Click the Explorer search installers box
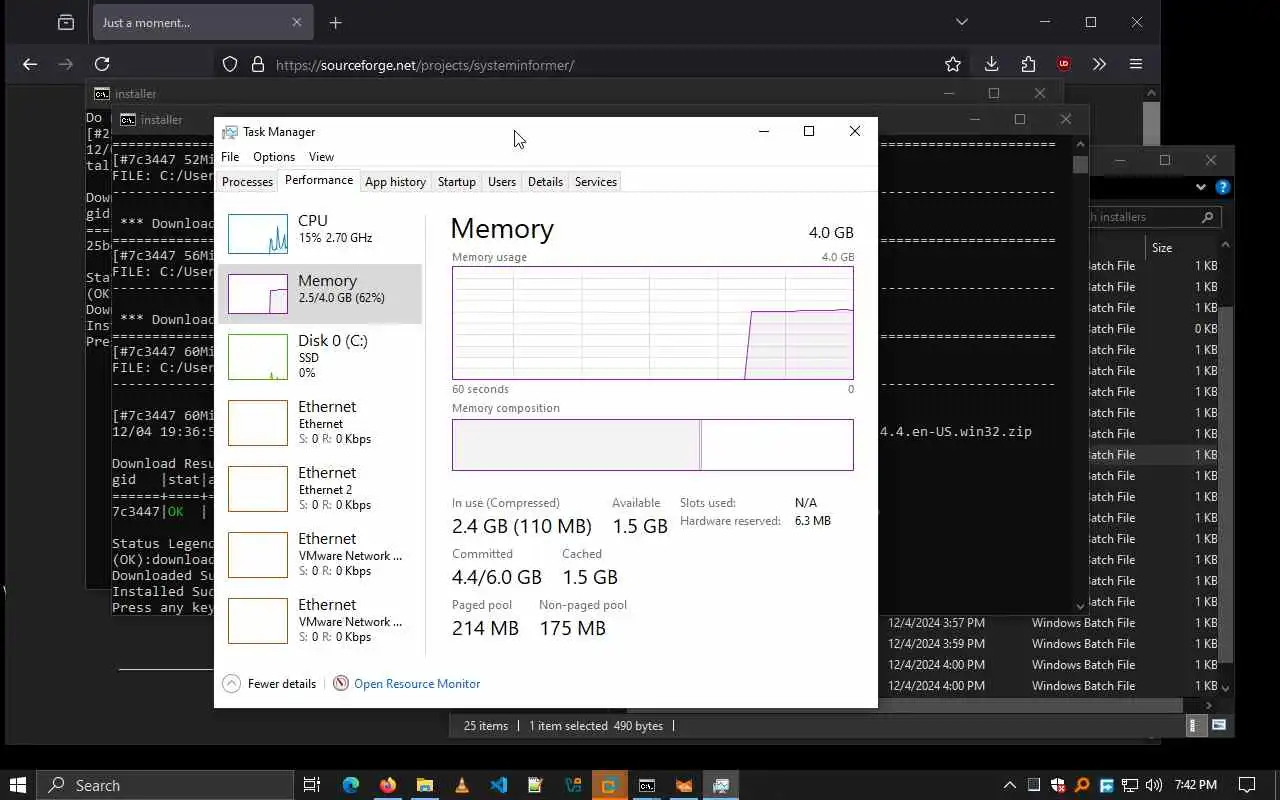Image resolution: width=1280 pixels, height=800 pixels. (1153, 217)
